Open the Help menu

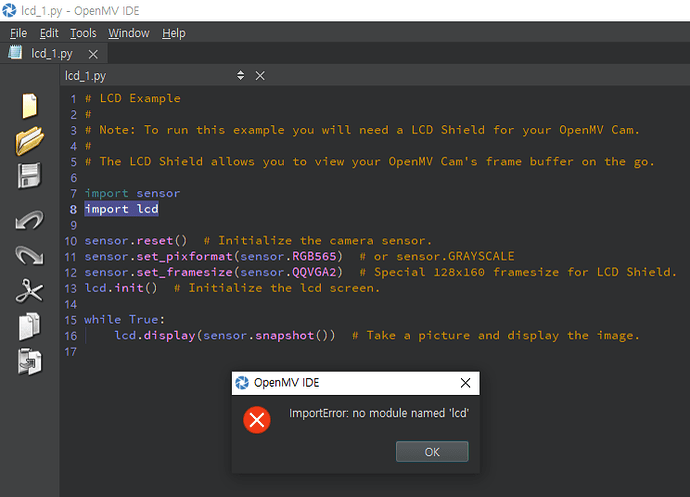click(174, 33)
